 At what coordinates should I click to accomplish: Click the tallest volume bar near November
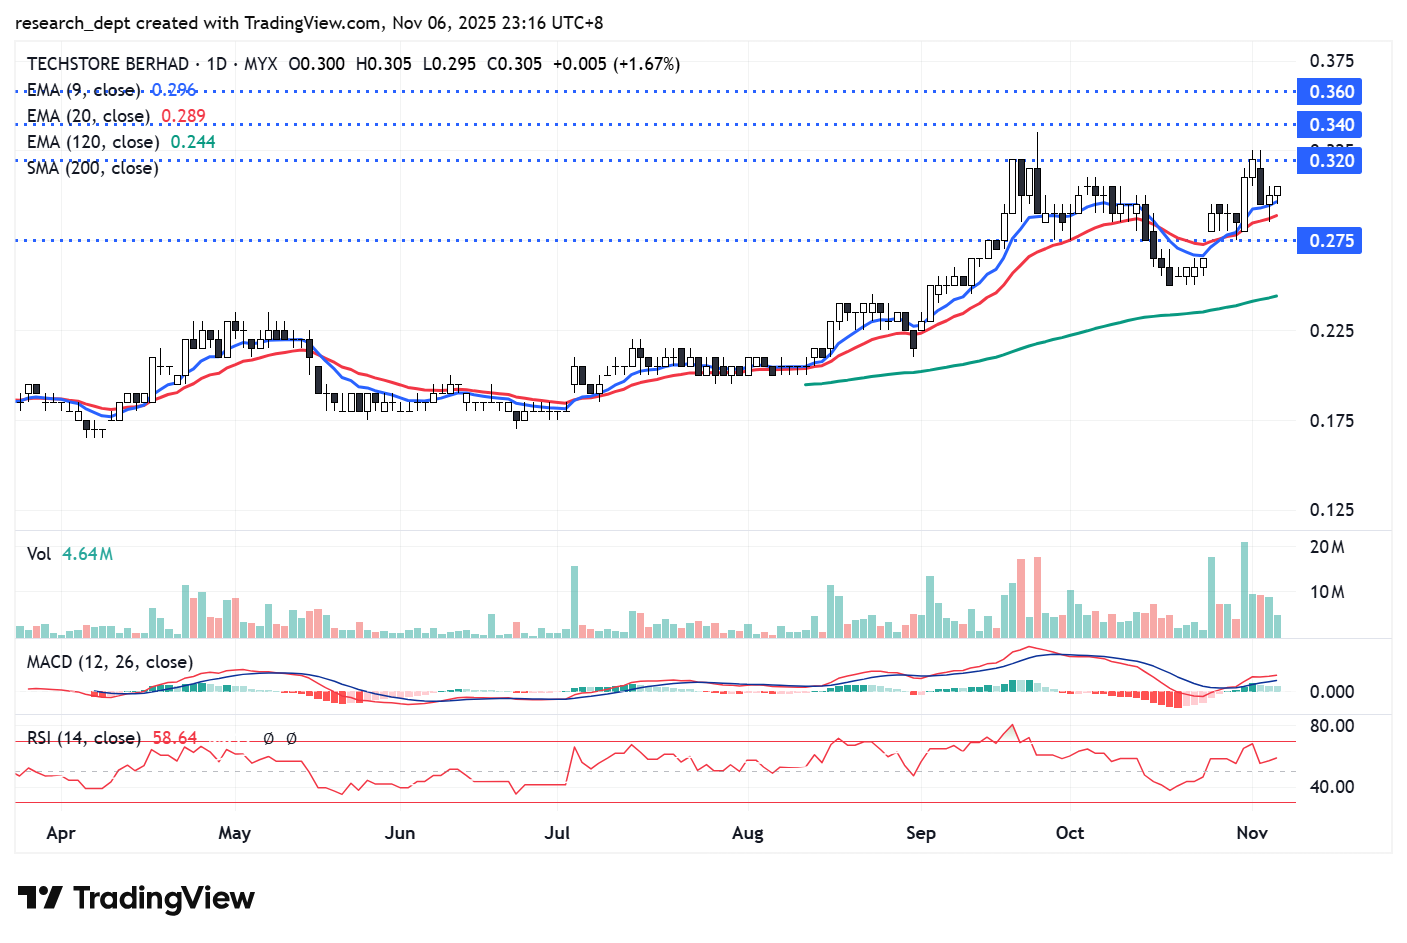click(x=1245, y=590)
